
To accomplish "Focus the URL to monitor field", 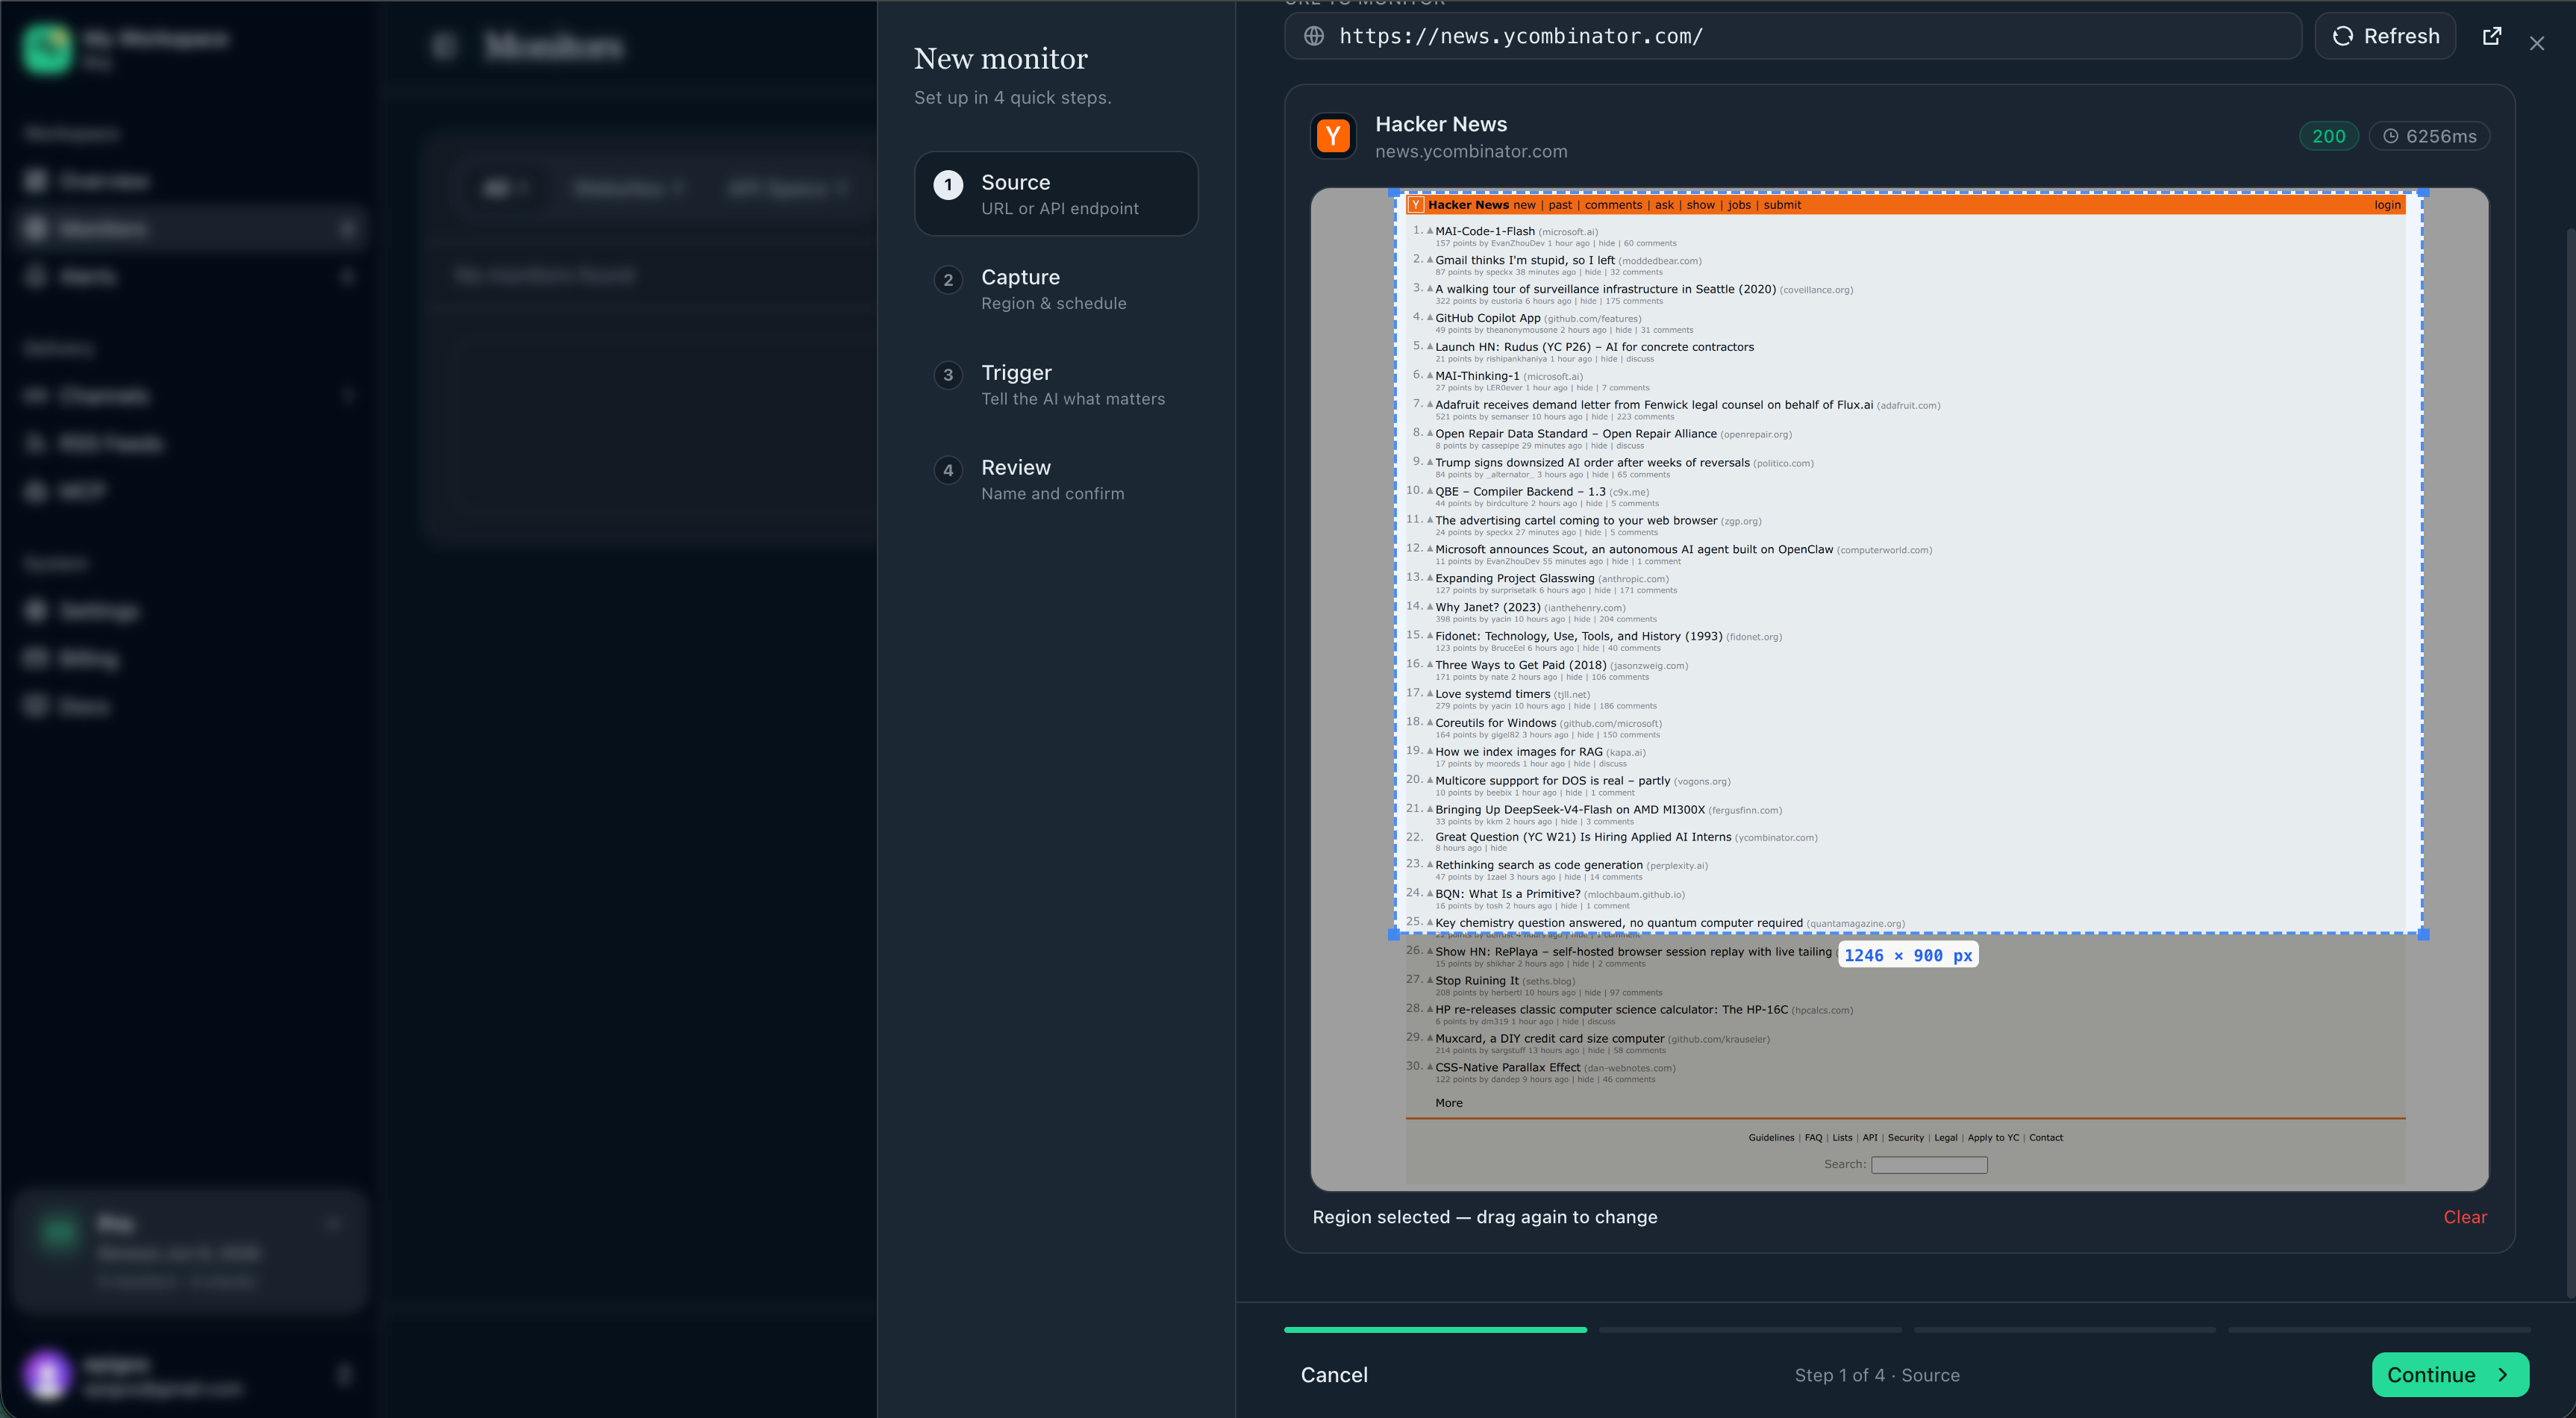I will (1793, 36).
